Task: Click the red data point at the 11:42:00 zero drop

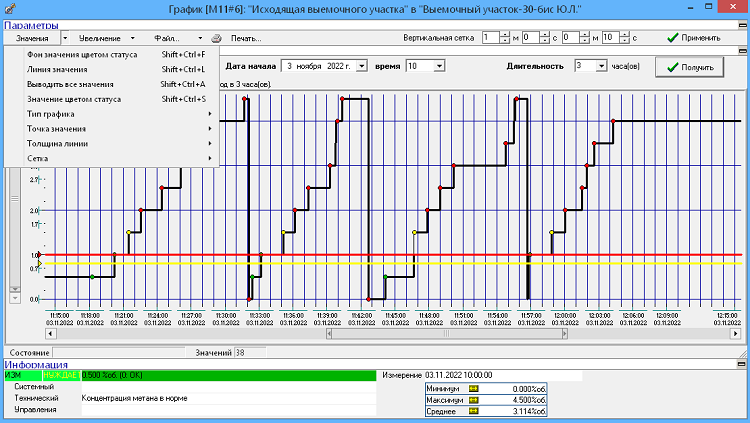Action: tap(368, 299)
